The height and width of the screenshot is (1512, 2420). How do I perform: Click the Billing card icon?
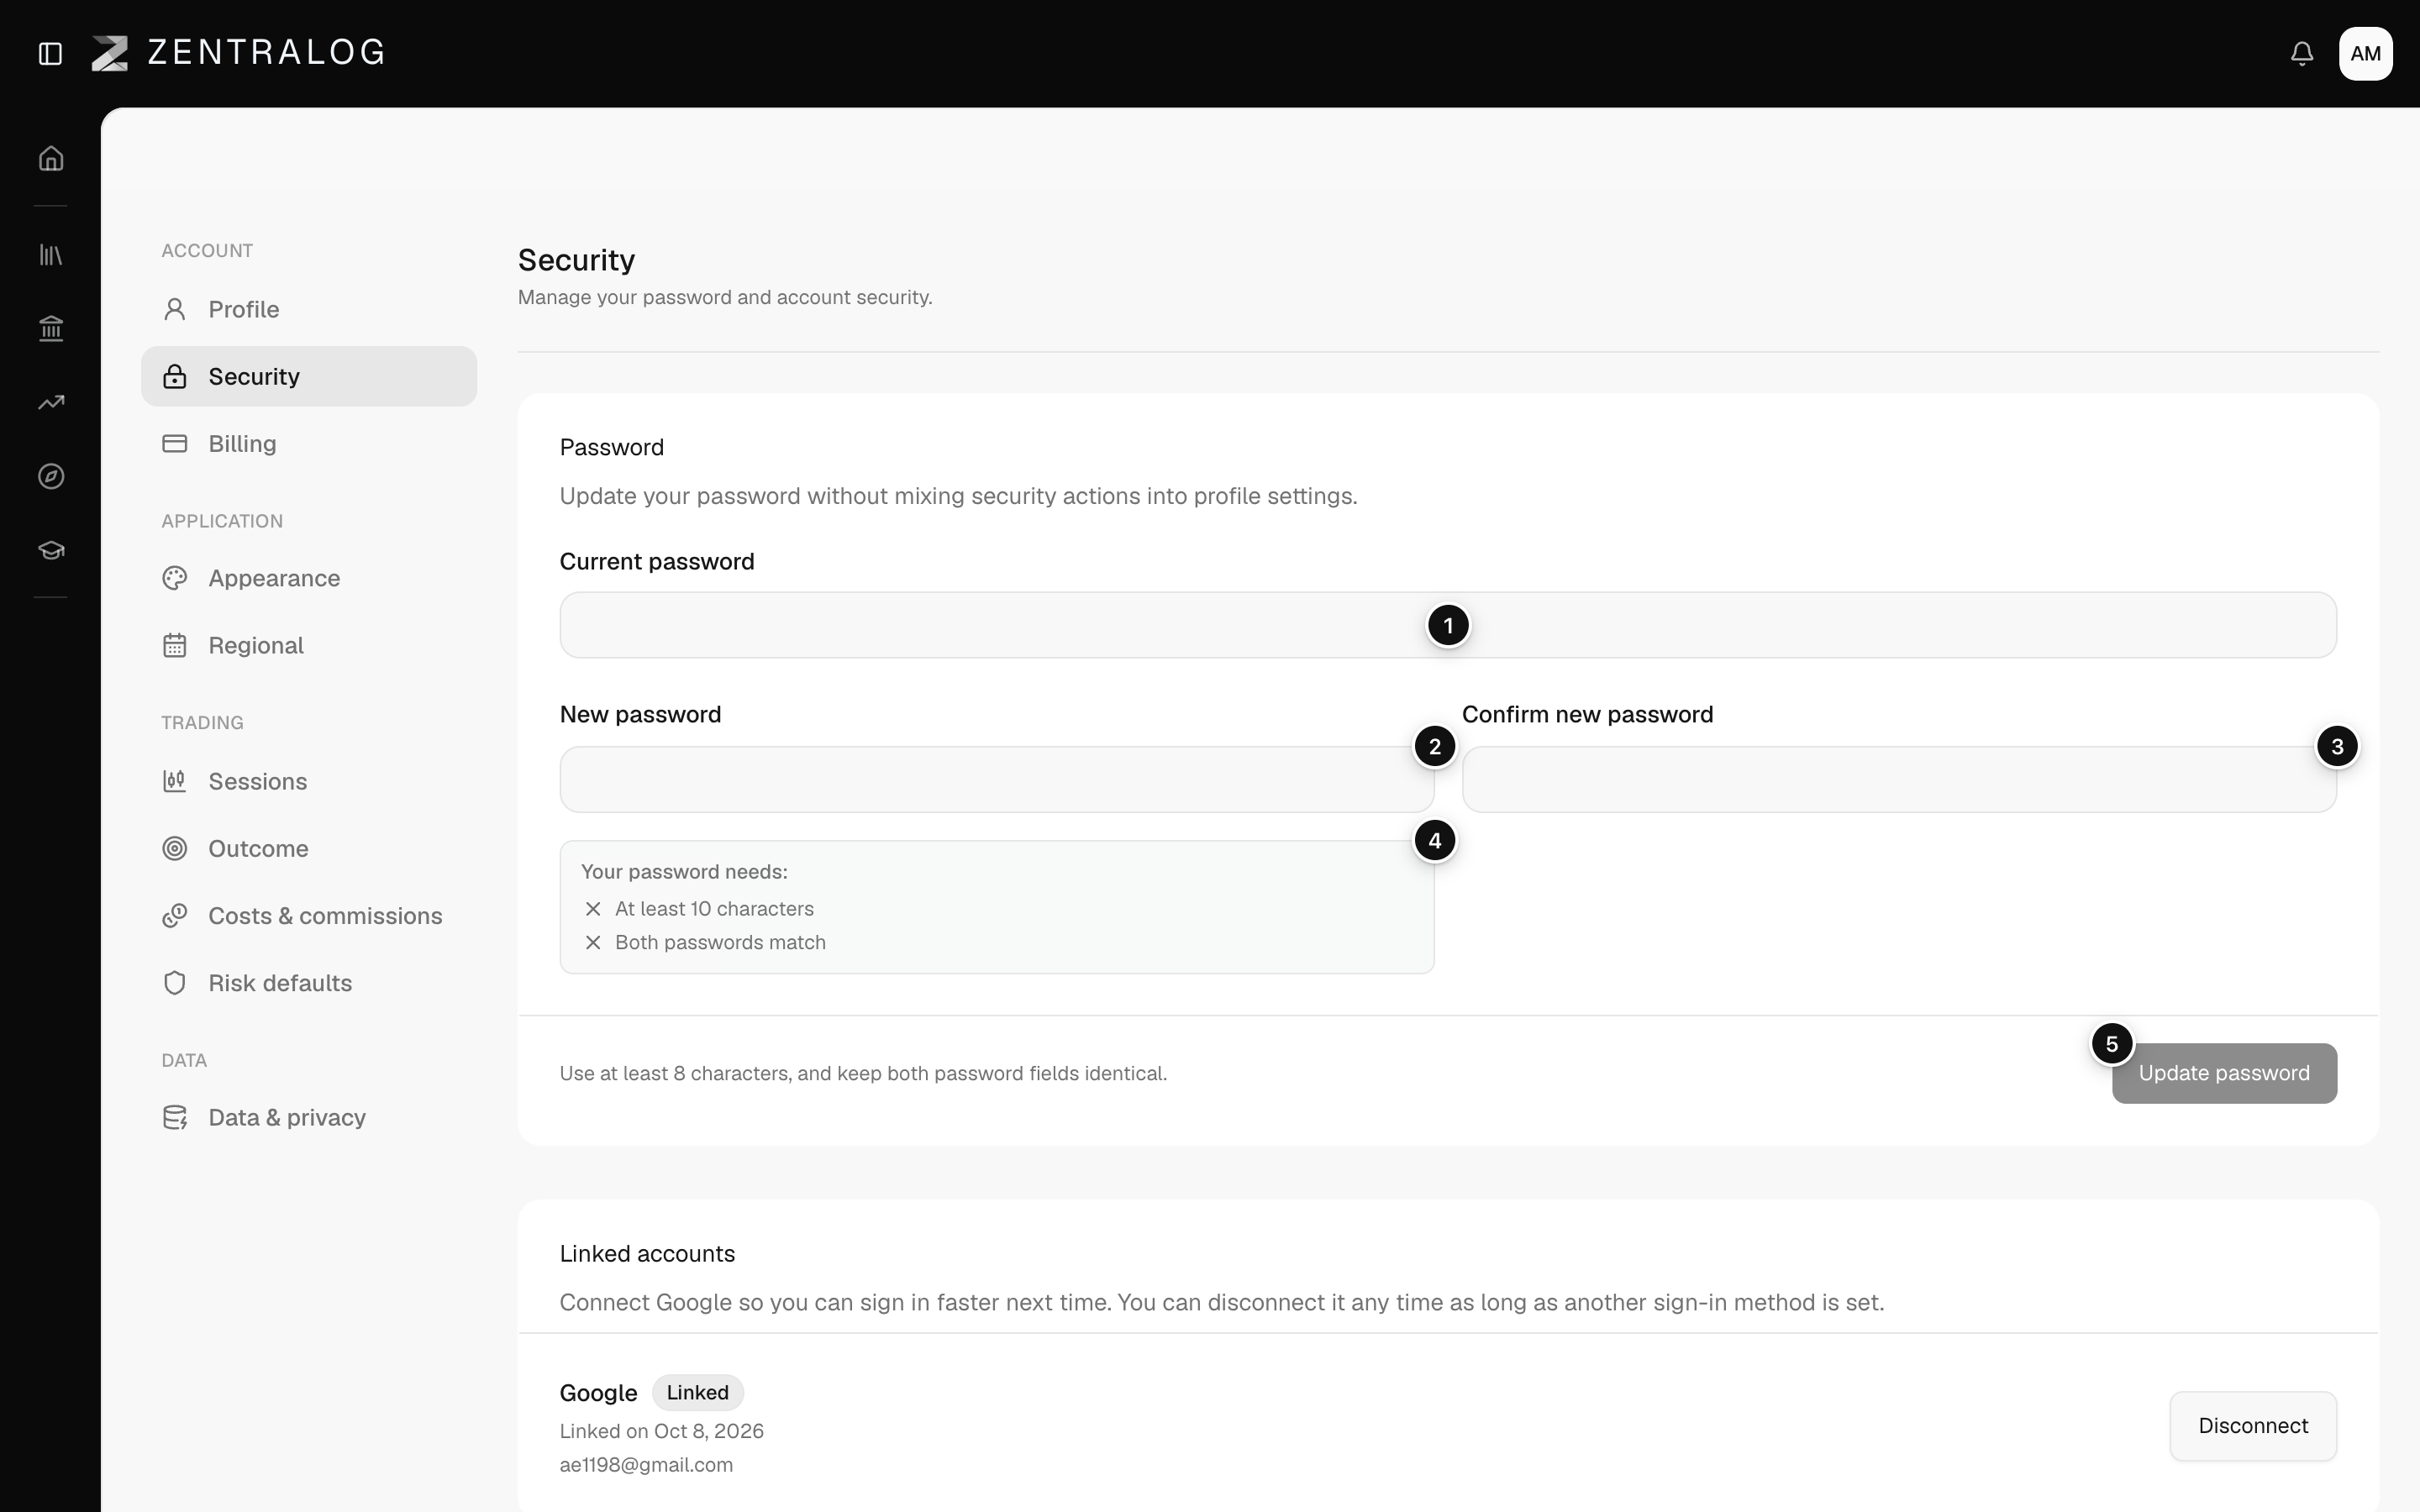click(175, 443)
